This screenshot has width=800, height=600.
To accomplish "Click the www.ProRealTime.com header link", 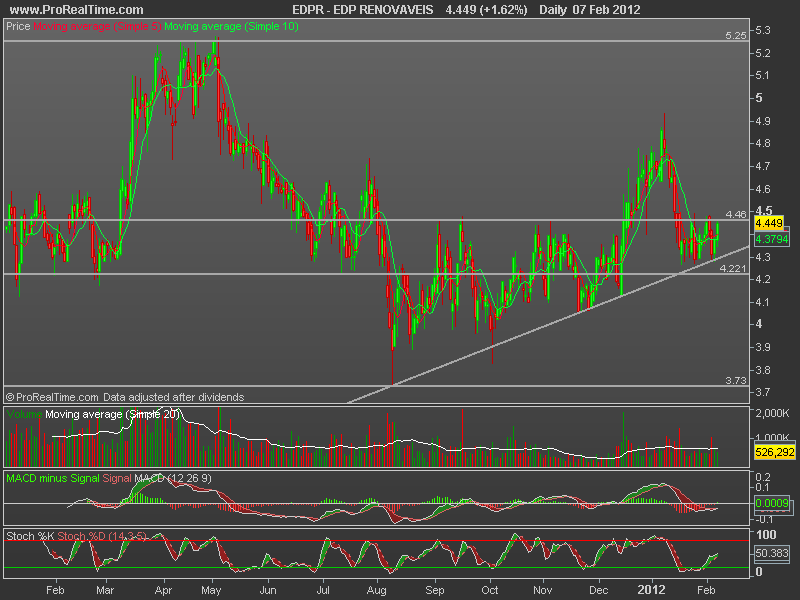I will (77, 10).
